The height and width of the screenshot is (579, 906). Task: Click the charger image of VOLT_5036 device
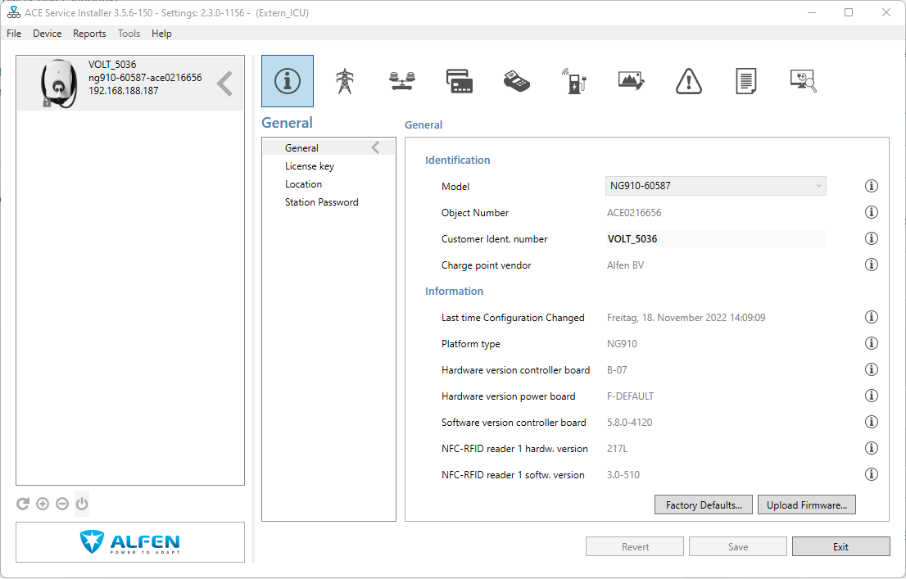[58, 83]
